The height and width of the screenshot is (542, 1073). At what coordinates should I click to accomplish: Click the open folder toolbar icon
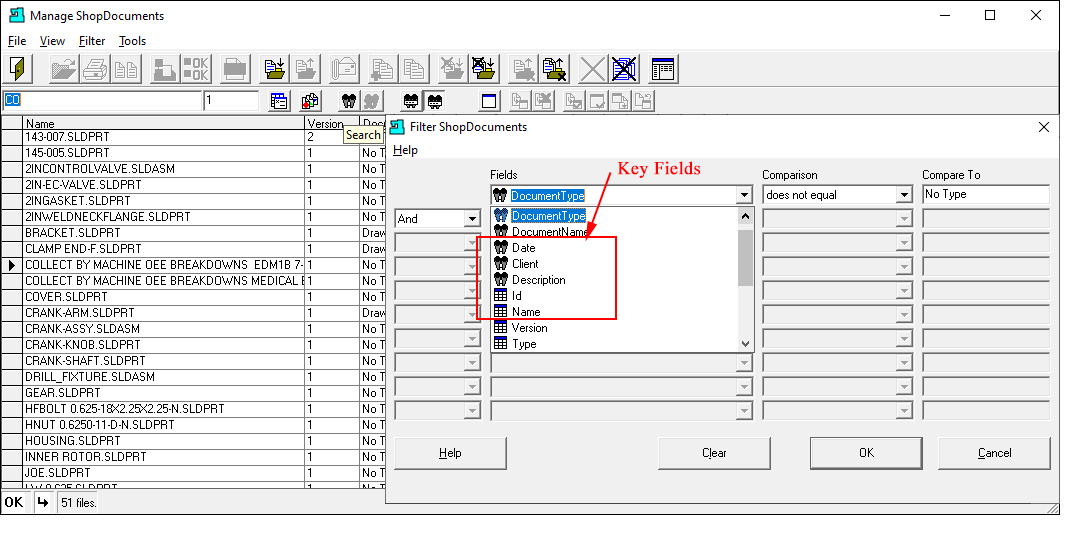point(64,69)
